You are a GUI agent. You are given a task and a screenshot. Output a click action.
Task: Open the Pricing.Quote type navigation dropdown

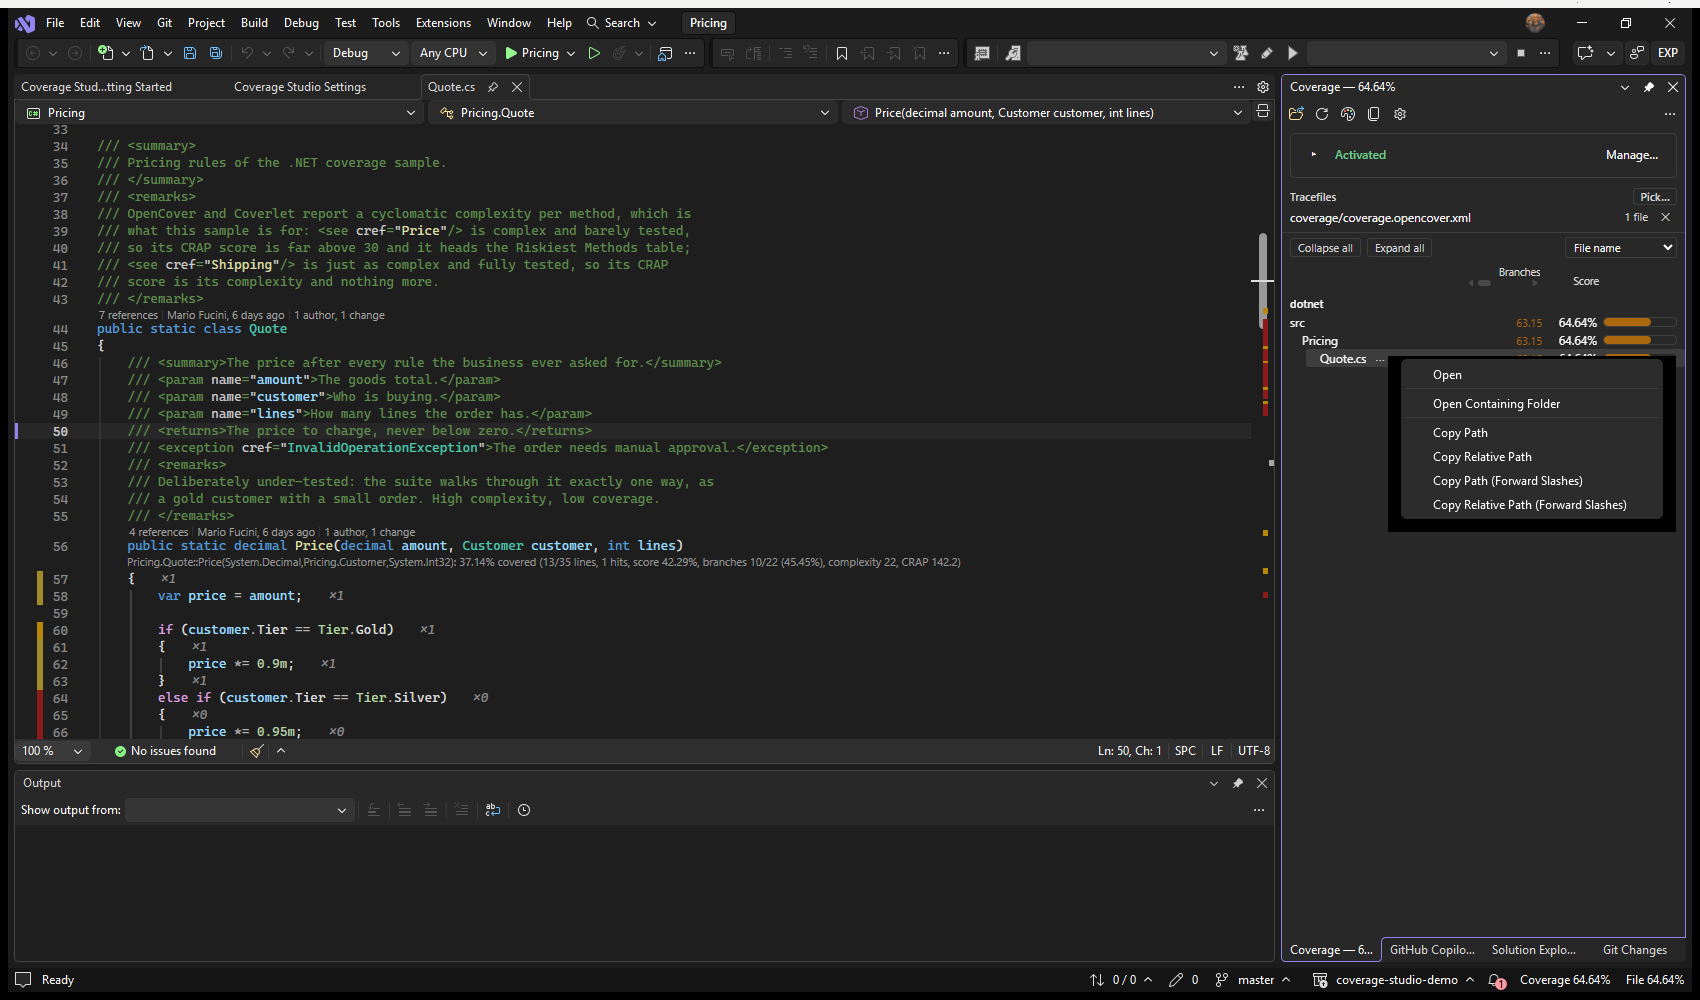[635, 113]
